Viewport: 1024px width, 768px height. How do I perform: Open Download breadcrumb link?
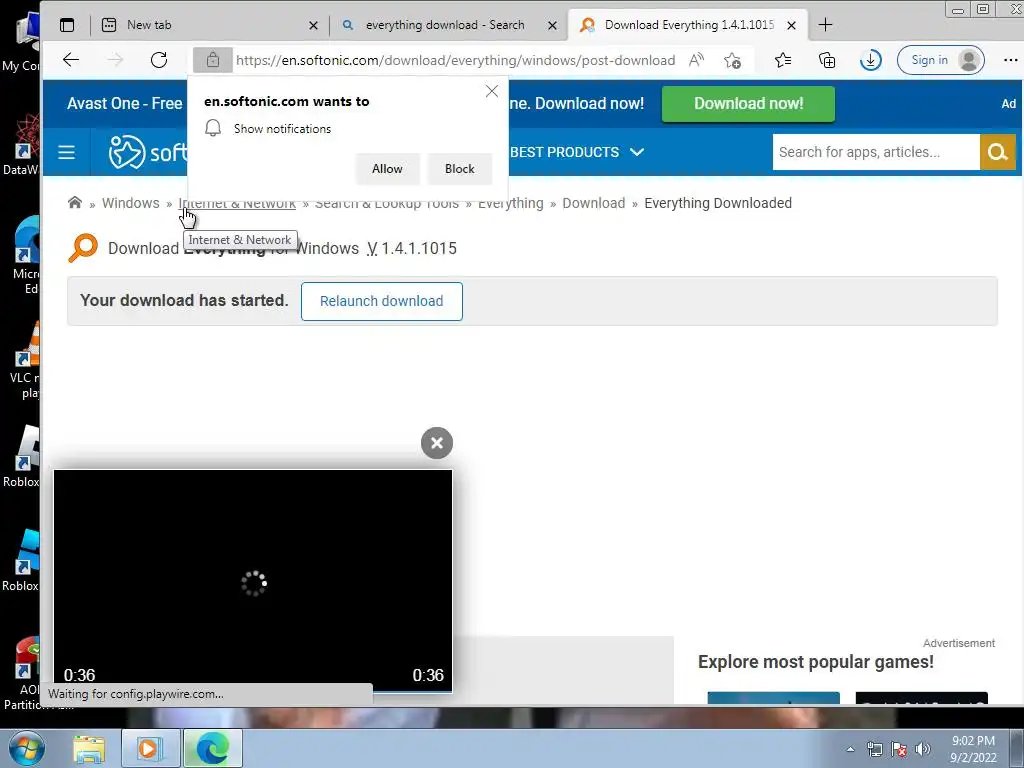click(x=594, y=203)
